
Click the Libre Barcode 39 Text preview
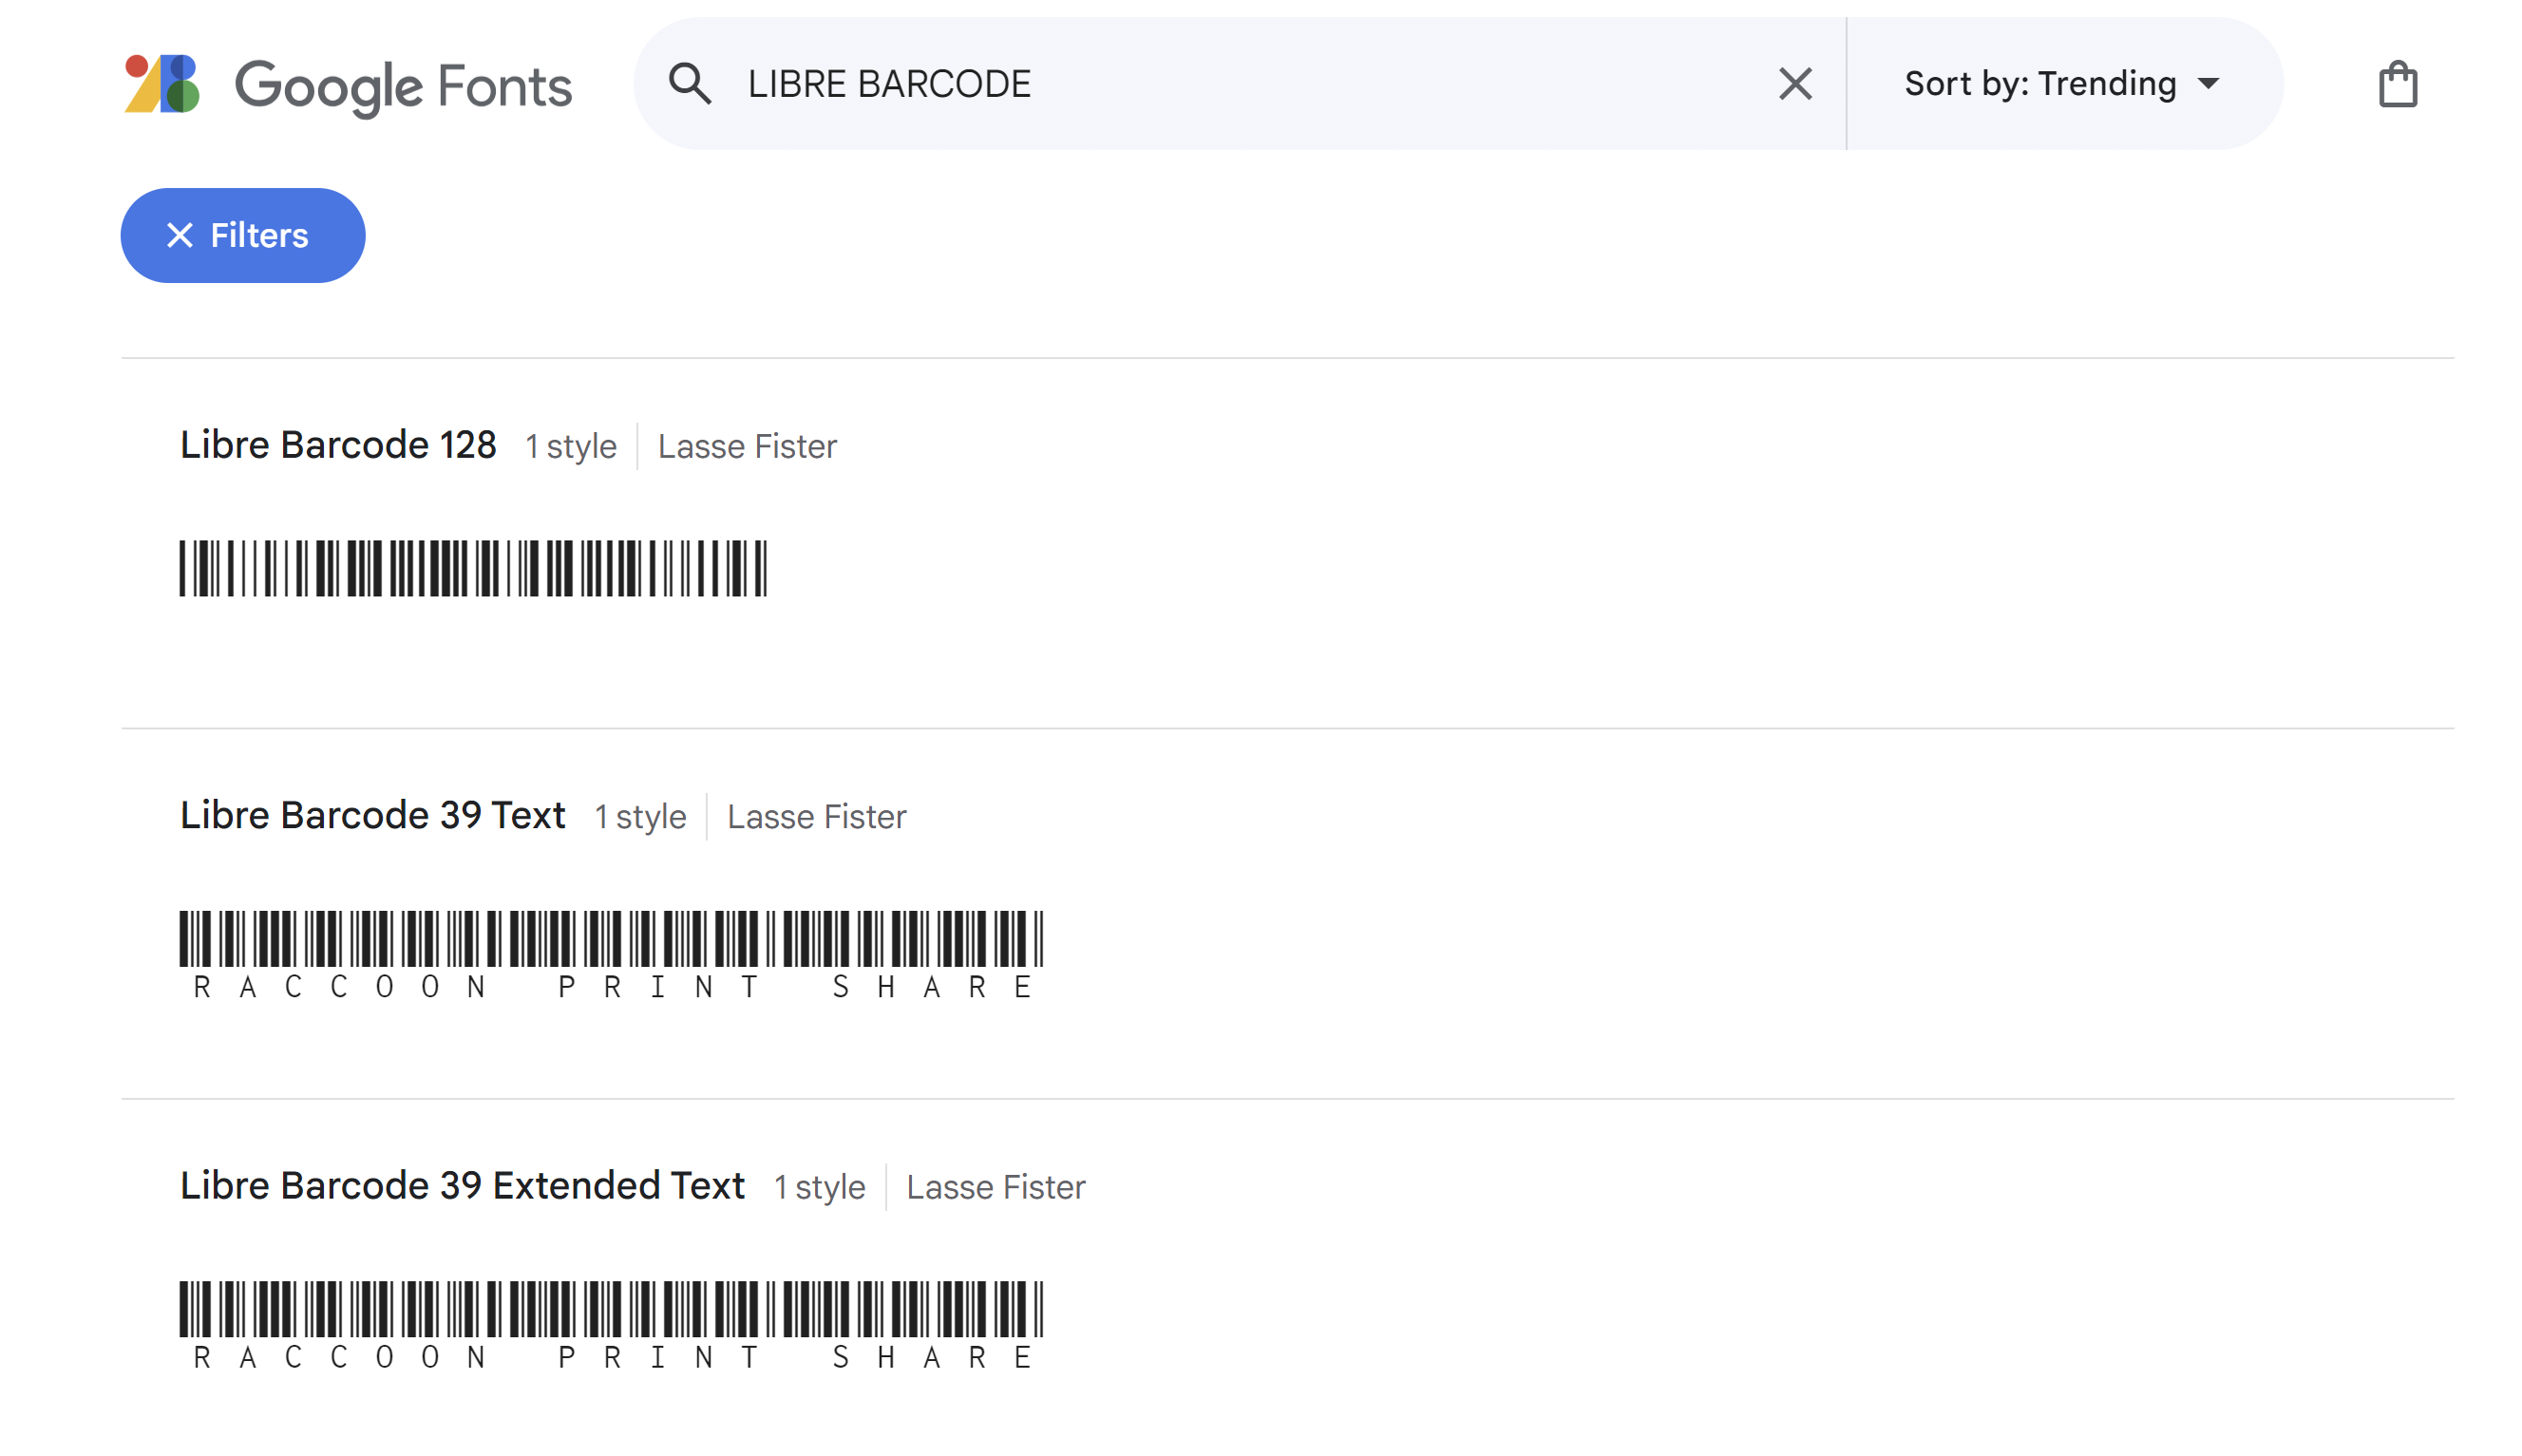click(x=611, y=955)
